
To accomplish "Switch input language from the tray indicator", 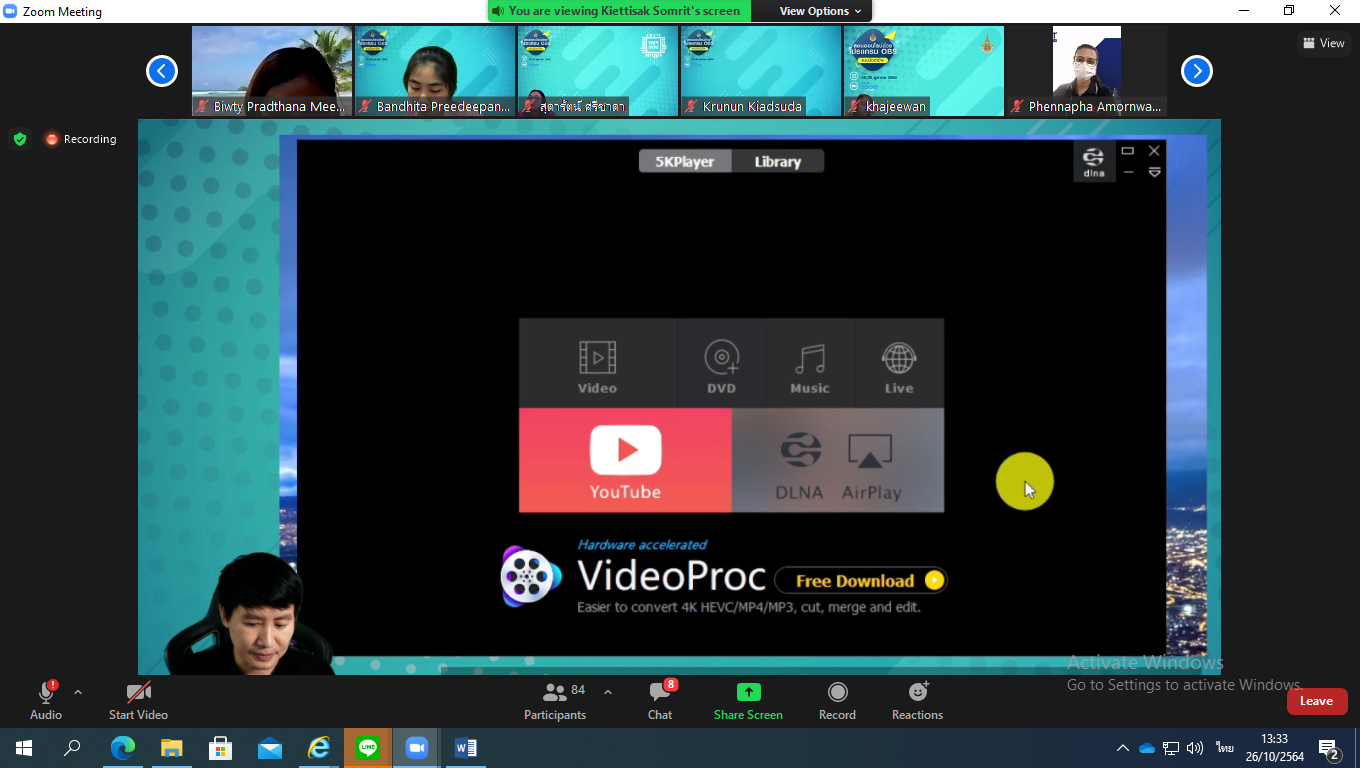I will pos(1224,748).
